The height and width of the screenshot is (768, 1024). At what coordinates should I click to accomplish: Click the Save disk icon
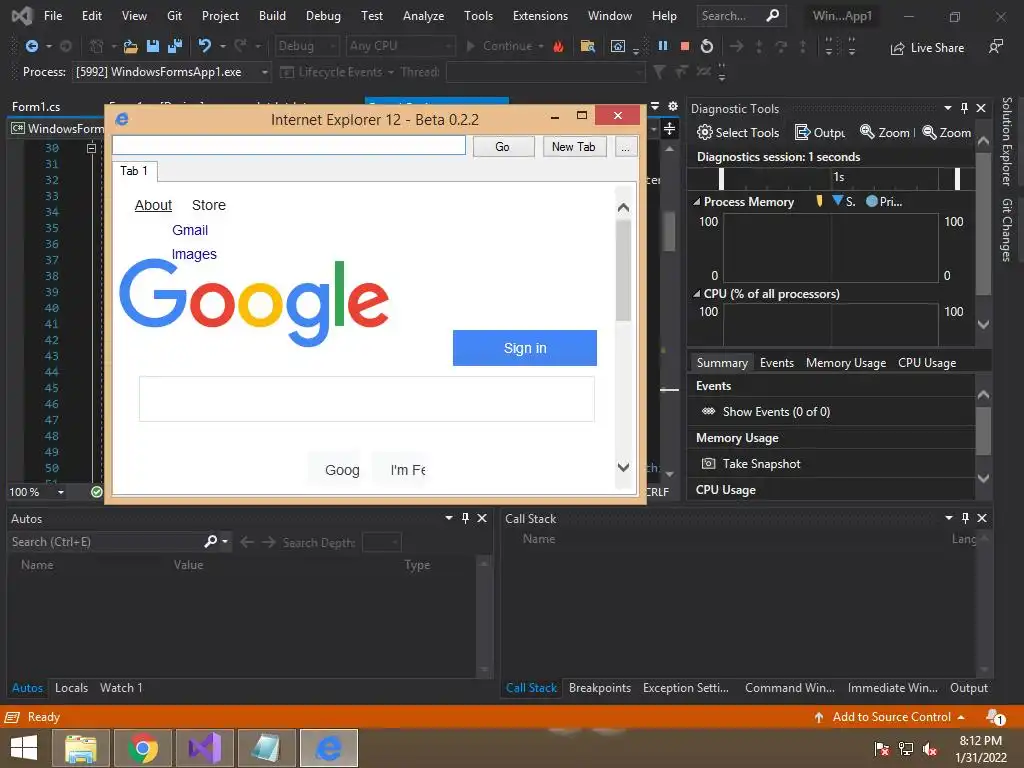click(153, 46)
